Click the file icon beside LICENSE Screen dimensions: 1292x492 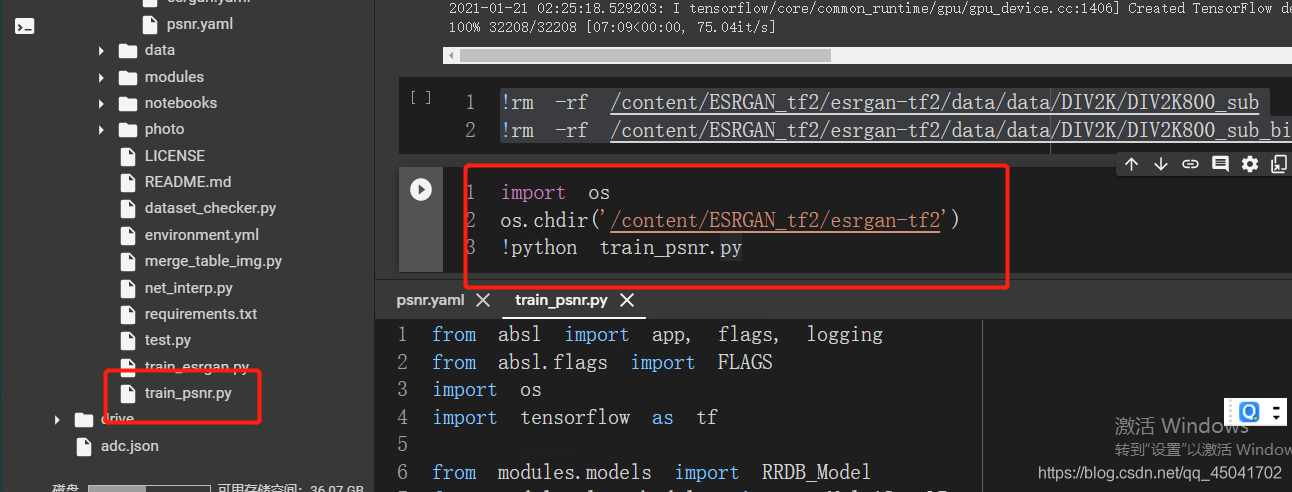point(127,156)
